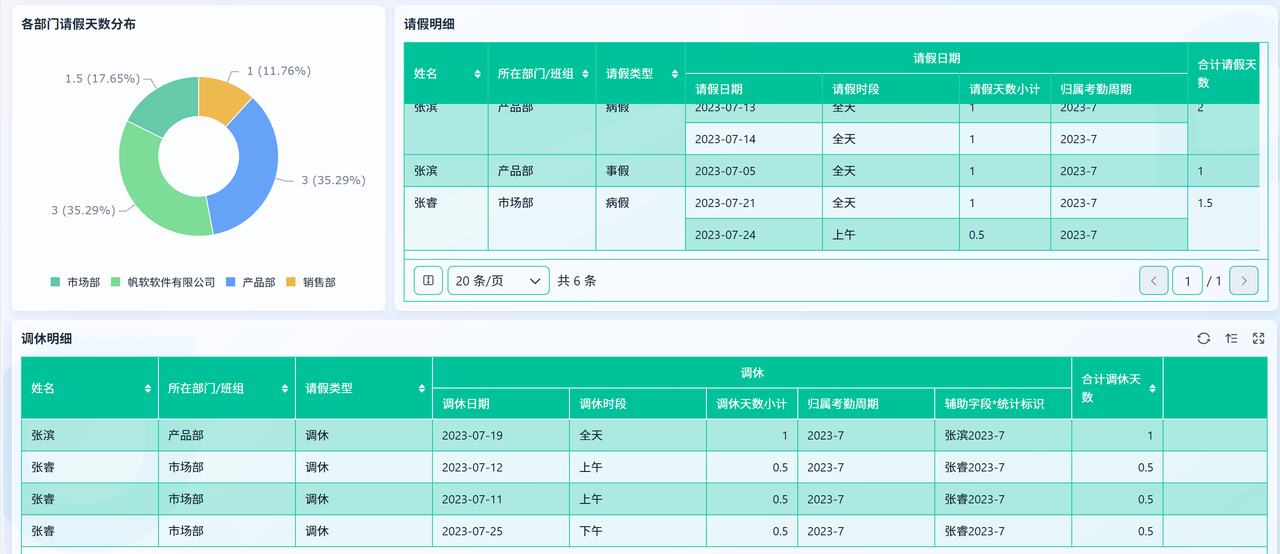Click date cell 2023-07-12 in 调休明细
1280x554 pixels.
point(501,467)
